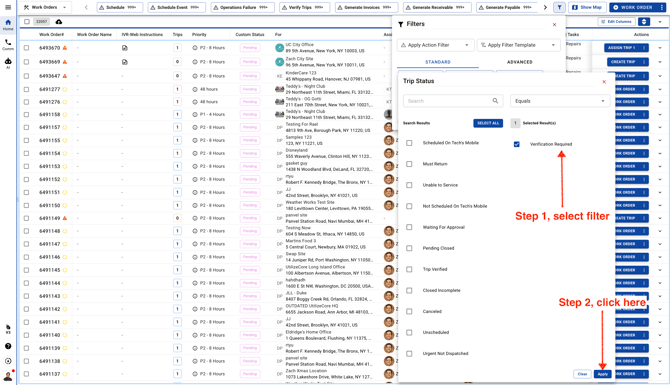Open the Schedule action tab
The height and width of the screenshot is (385, 670).
pyautogui.click(x=120, y=7)
